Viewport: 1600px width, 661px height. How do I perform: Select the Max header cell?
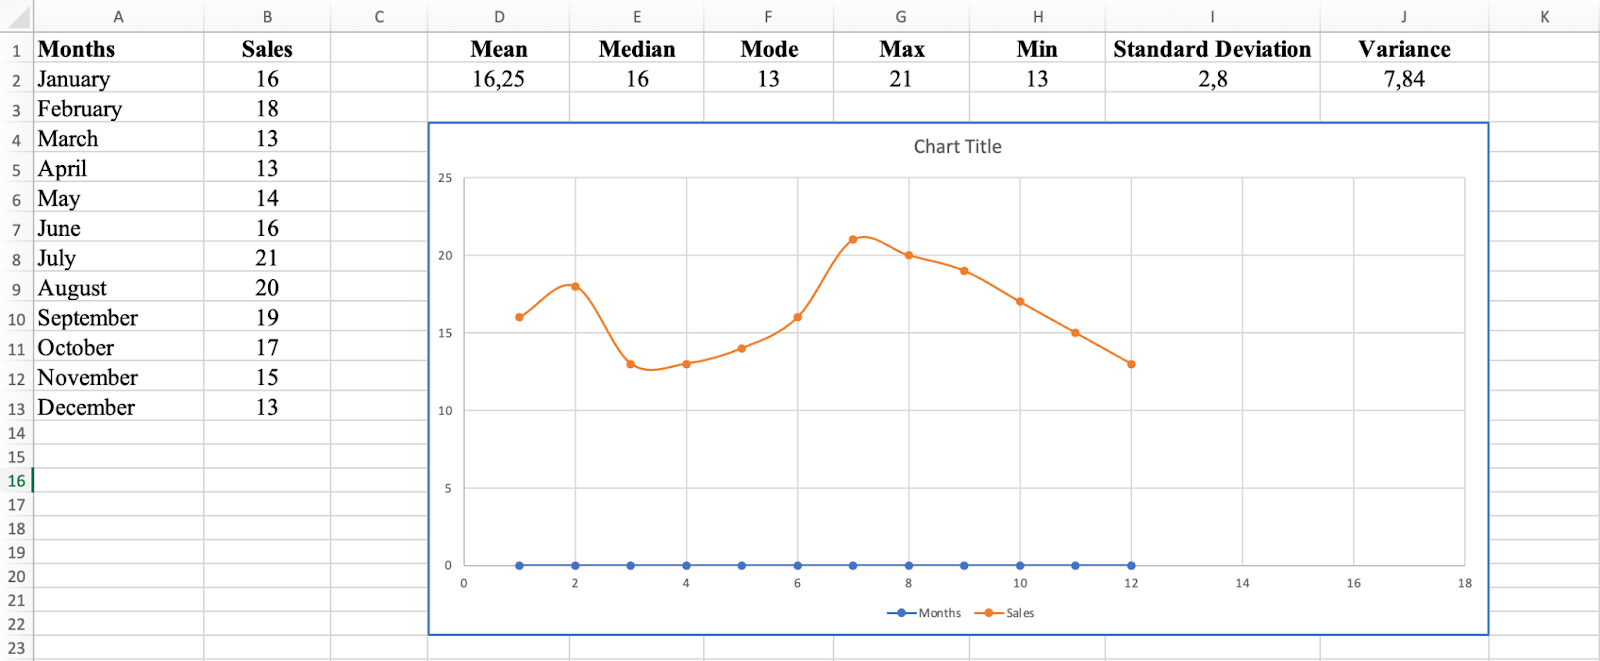(900, 48)
